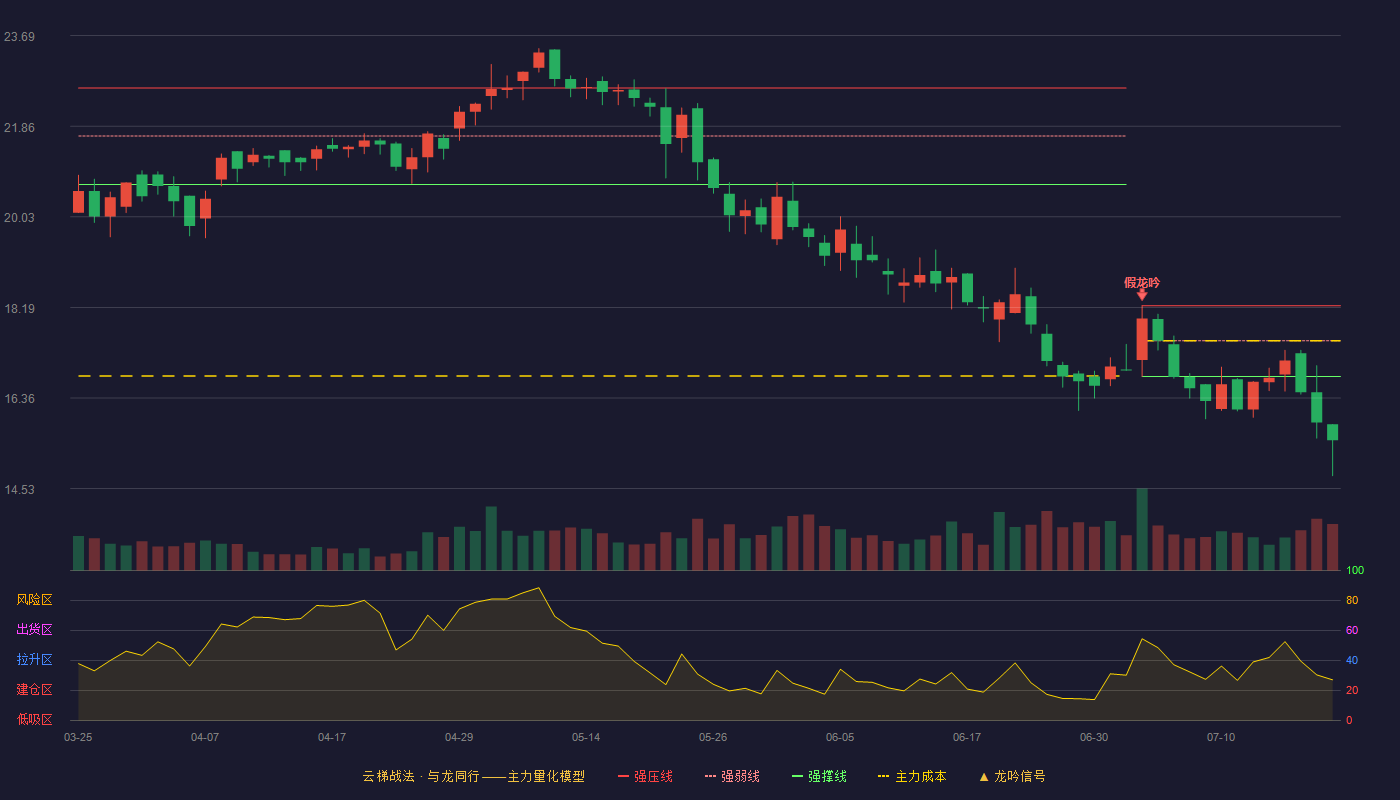This screenshot has height=800, width=1400.
Task: Click the 60 indicator scale label
Action: (x=1352, y=630)
